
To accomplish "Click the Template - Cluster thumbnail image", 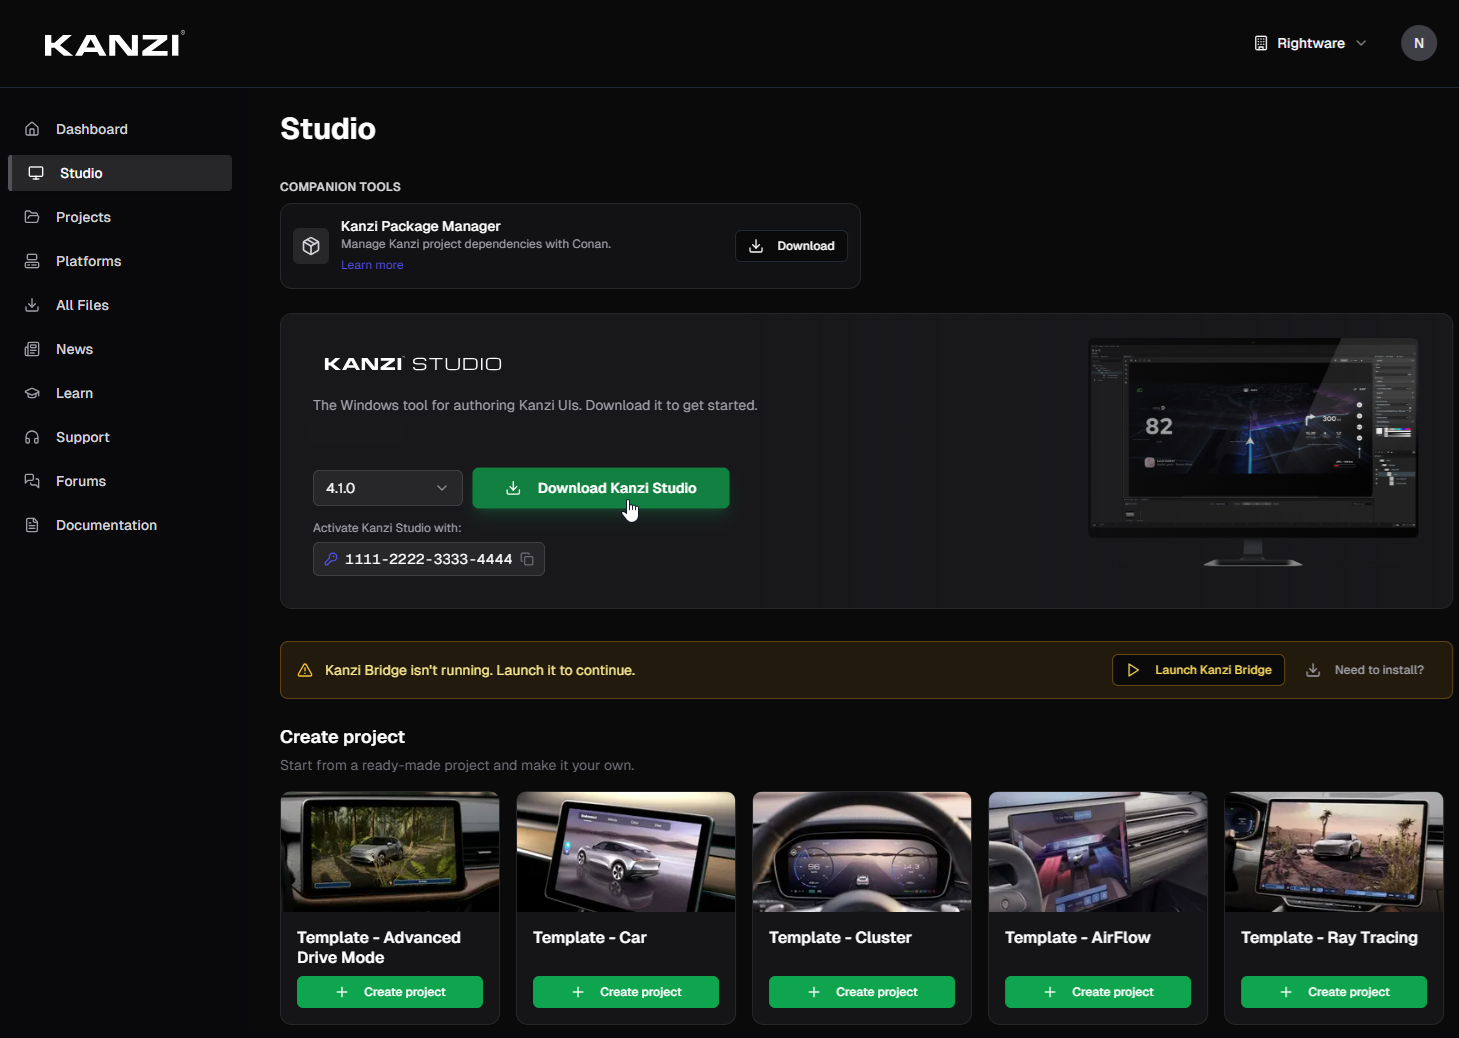I will [862, 852].
